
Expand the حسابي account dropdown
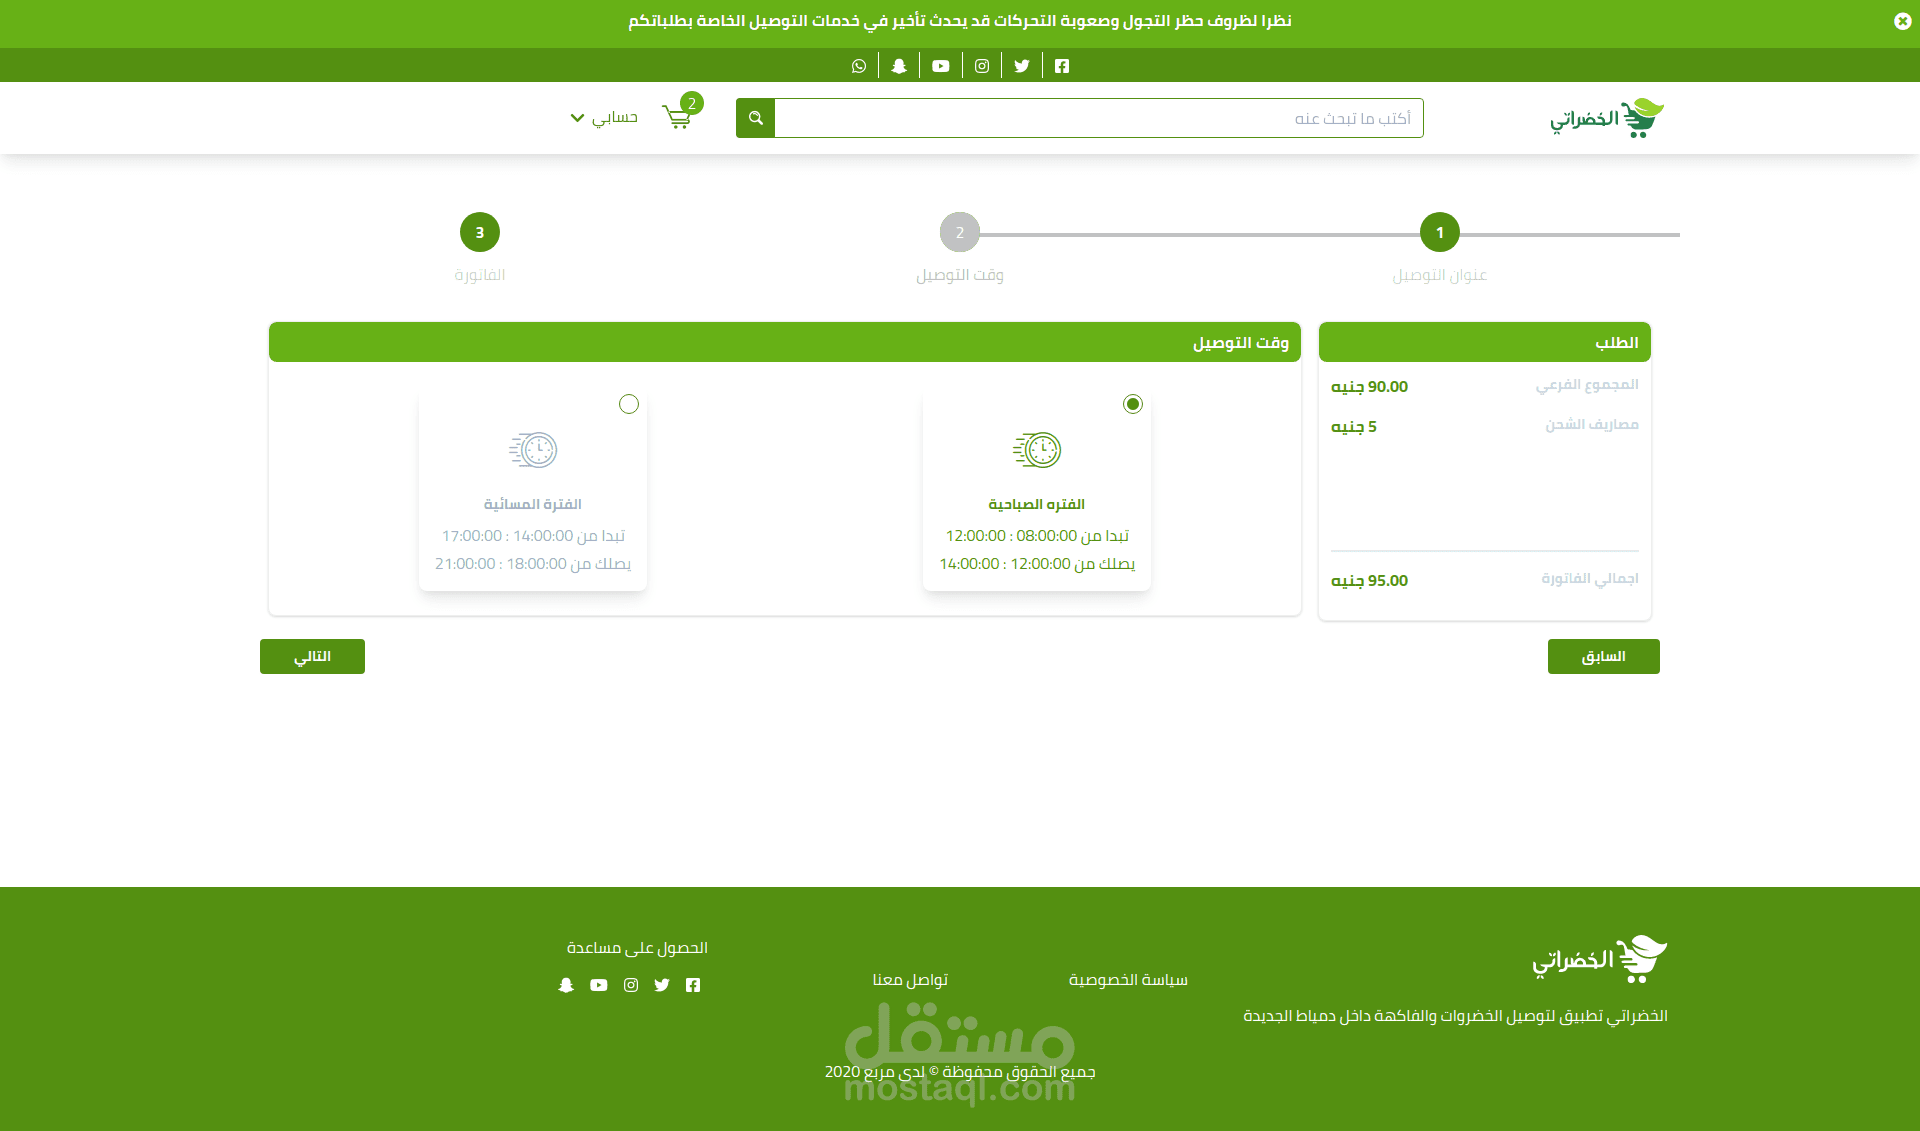tap(604, 118)
